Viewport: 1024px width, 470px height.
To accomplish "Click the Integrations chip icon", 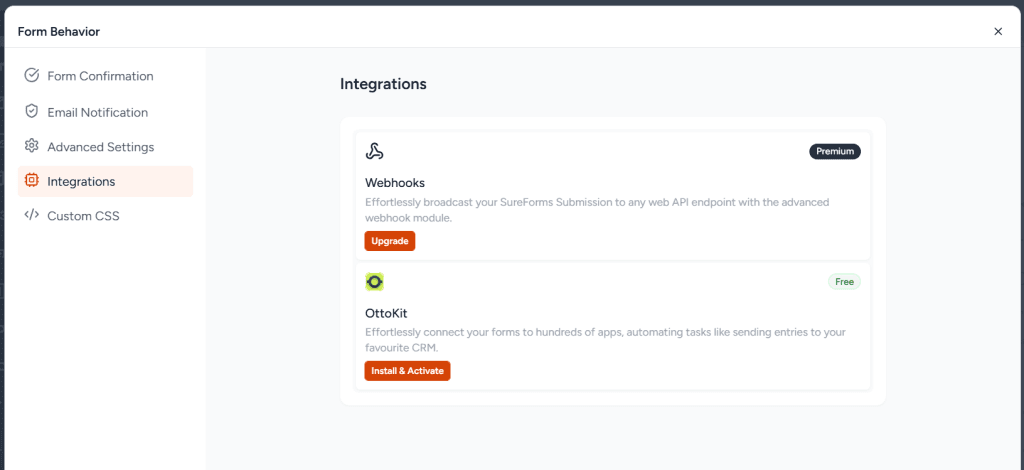I will [x=32, y=181].
